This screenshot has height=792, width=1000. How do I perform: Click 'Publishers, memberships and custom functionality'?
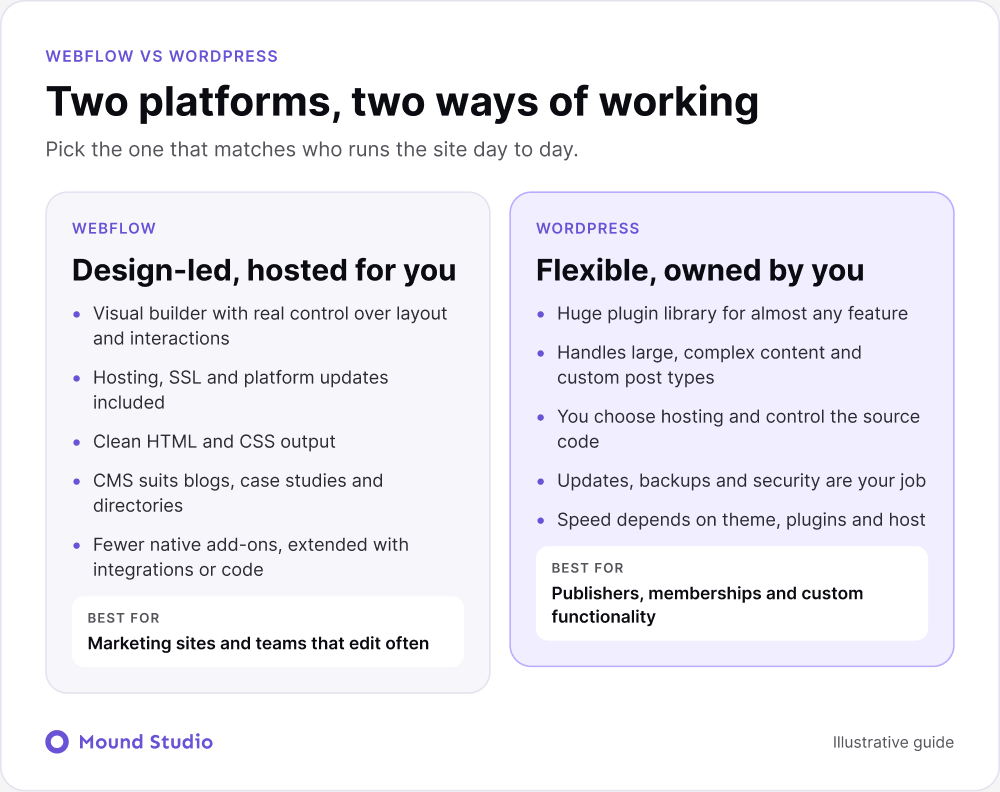tap(707, 605)
